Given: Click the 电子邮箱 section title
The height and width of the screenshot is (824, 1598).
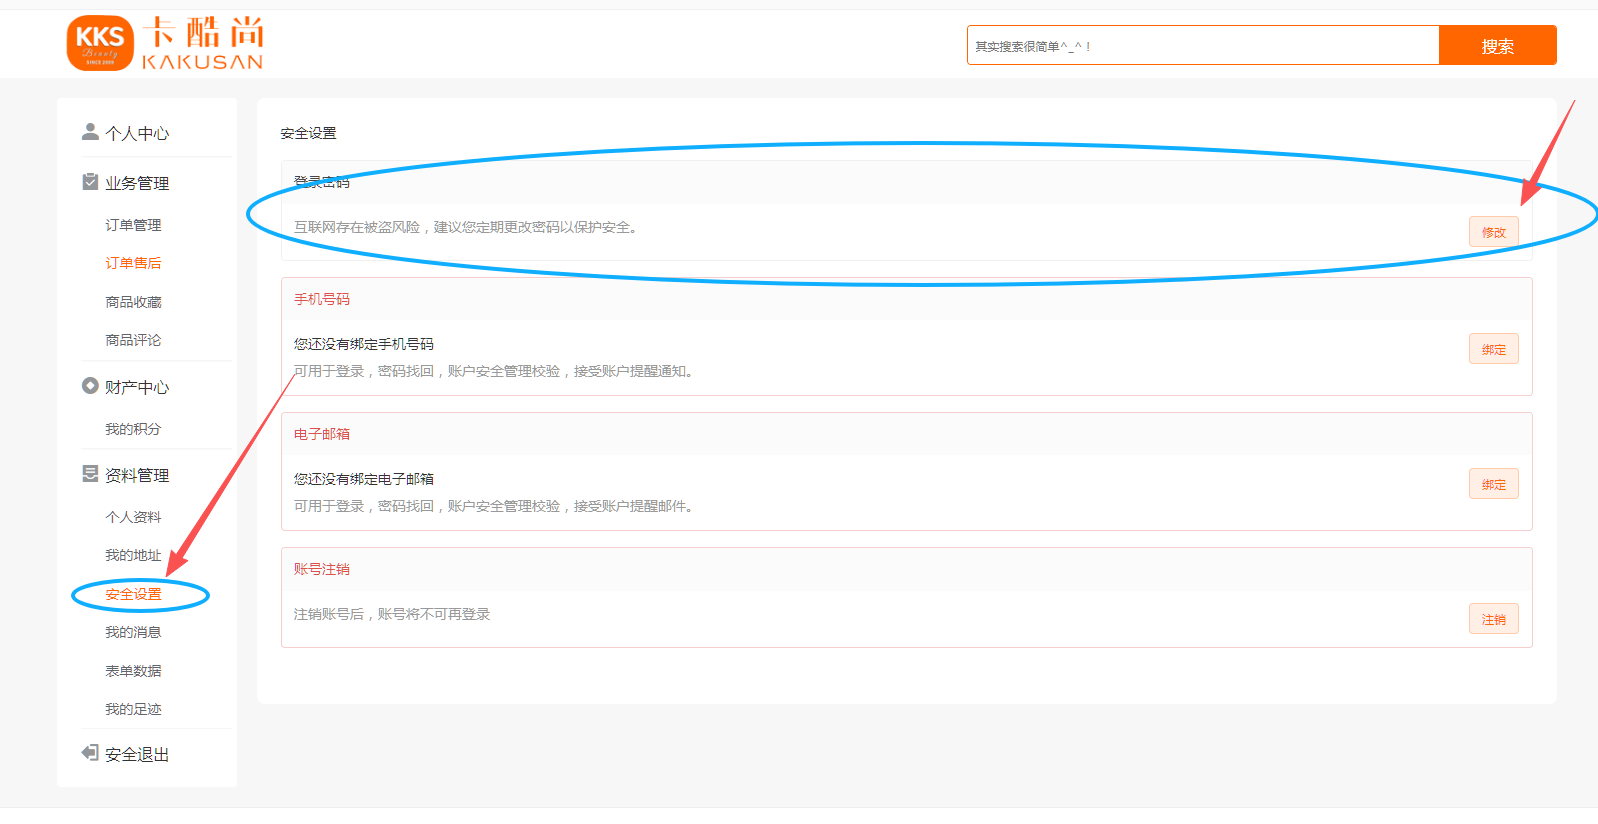Looking at the screenshot, I should click(322, 434).
